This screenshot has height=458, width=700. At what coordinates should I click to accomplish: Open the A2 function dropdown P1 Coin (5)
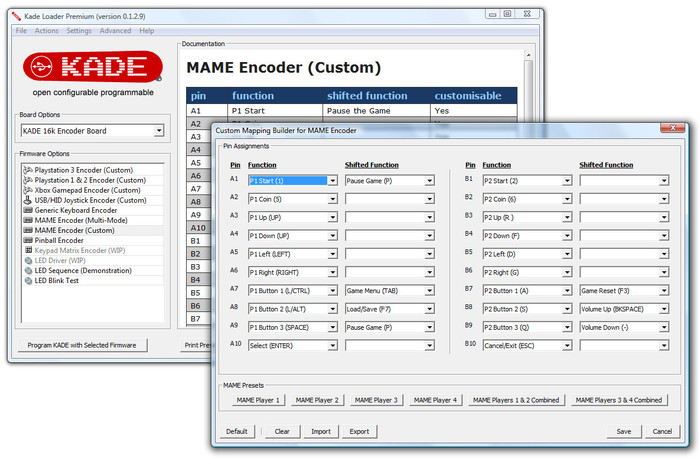click(333, 199)
